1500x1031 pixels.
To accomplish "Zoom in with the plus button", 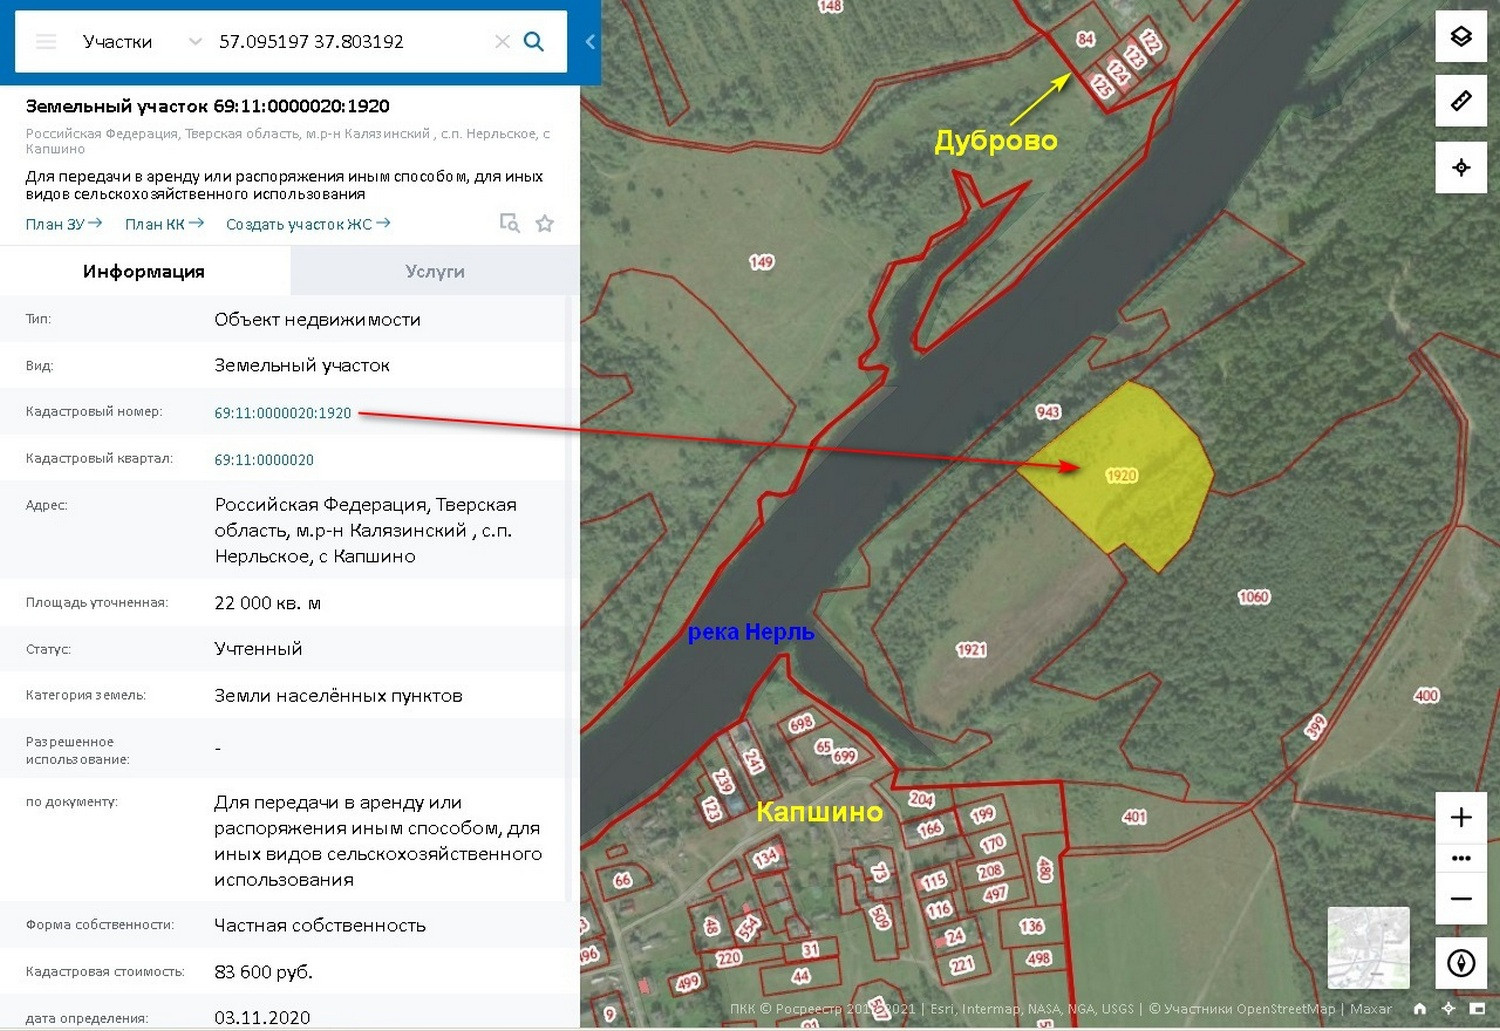I will coord(1461,817).
